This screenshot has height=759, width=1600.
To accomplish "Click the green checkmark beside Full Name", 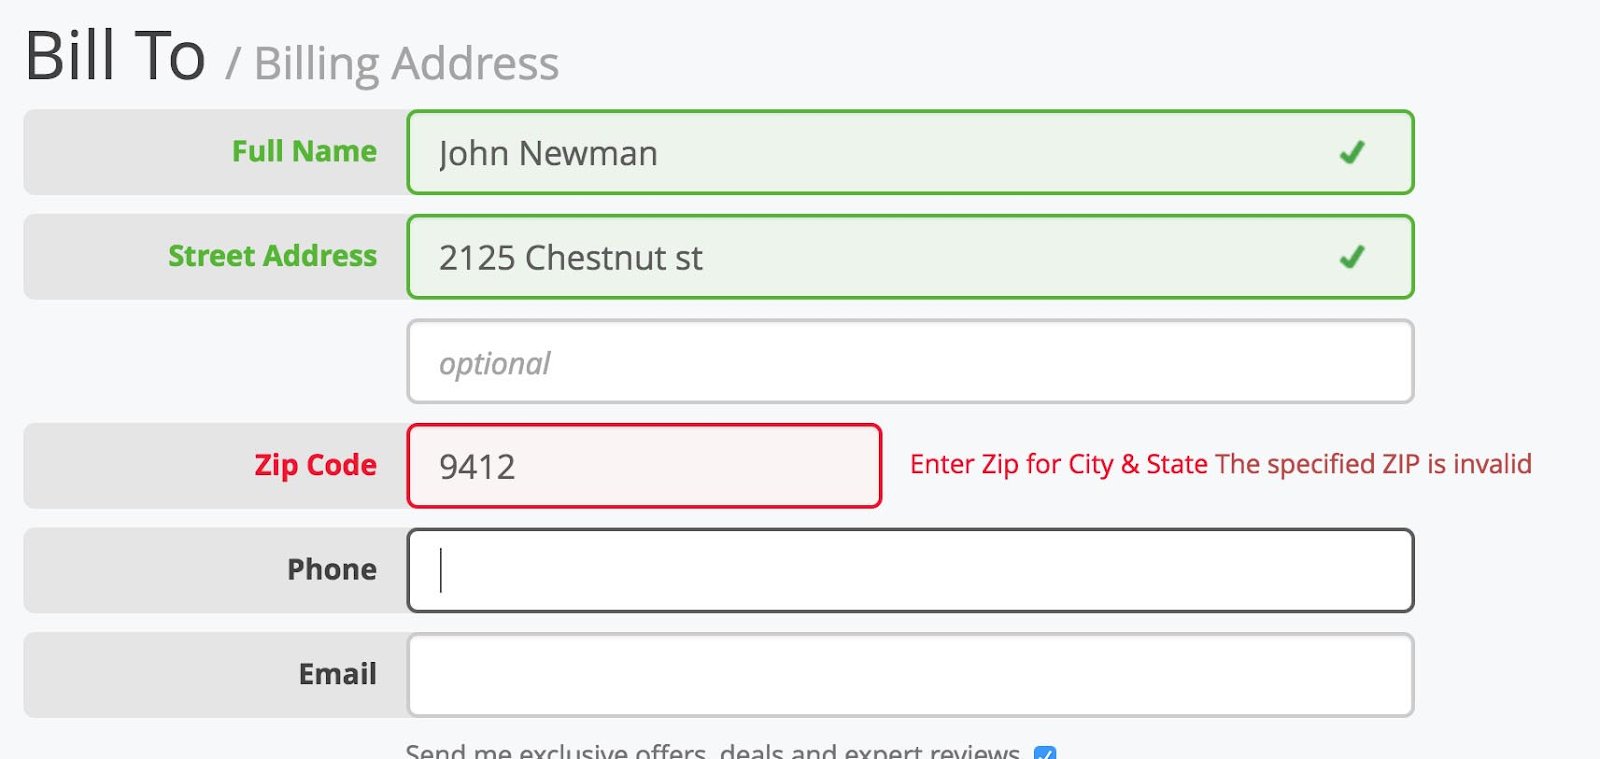I will point(1355,152).
